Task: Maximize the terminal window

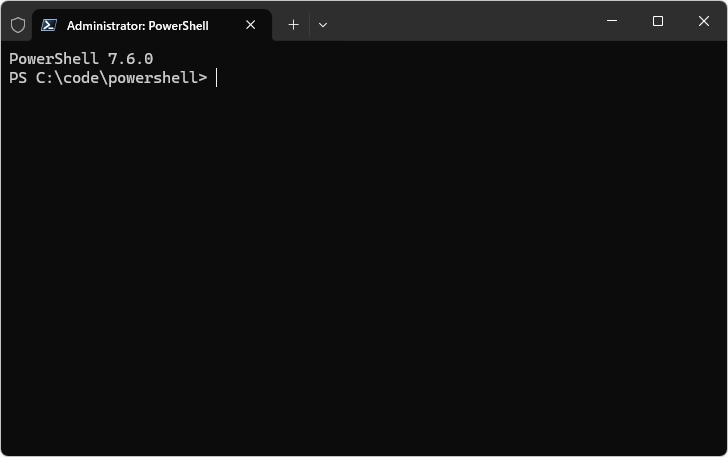Action: (x=658, y=21)
